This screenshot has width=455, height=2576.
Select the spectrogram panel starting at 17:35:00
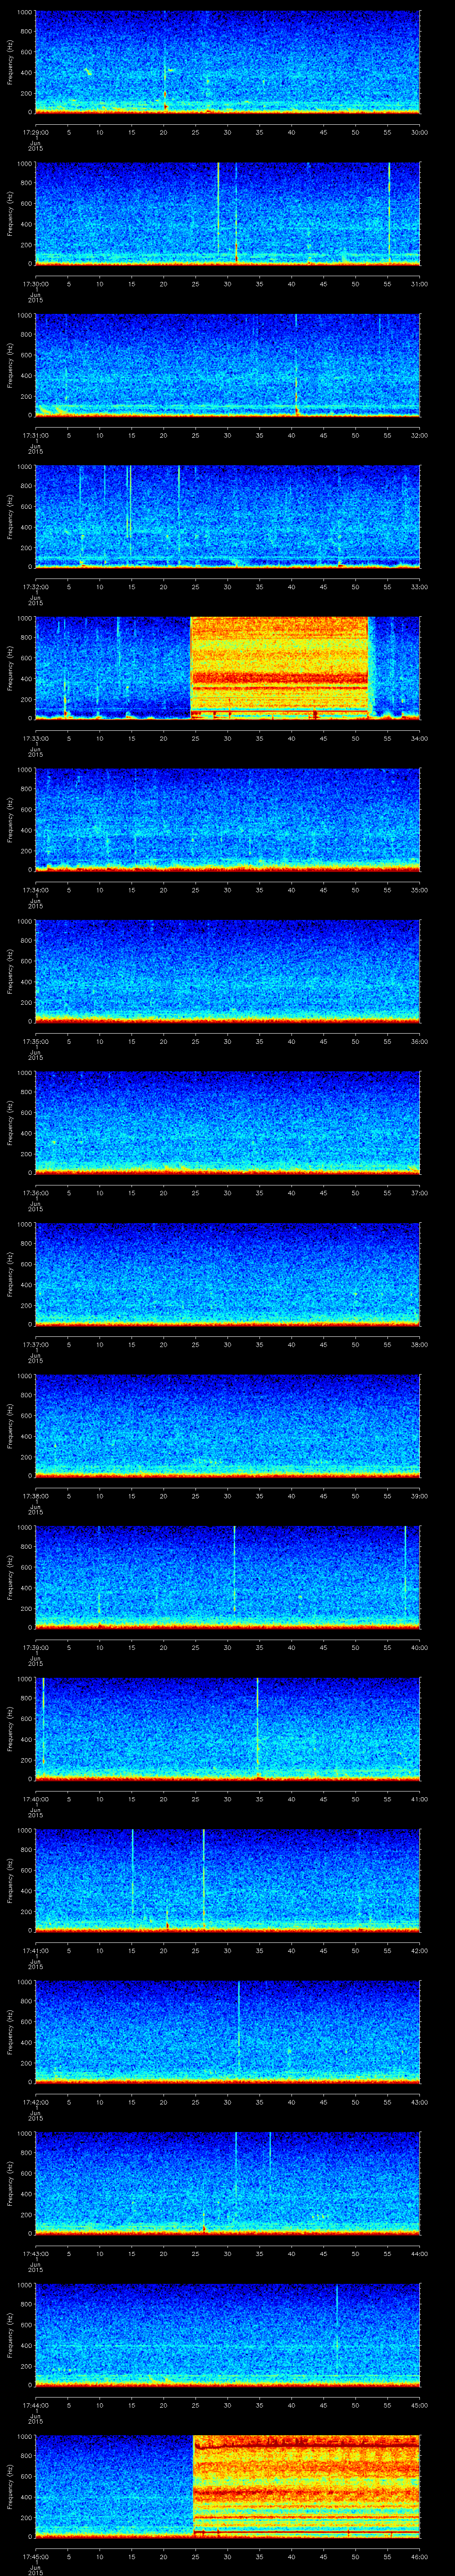click(x=227, y=971)
